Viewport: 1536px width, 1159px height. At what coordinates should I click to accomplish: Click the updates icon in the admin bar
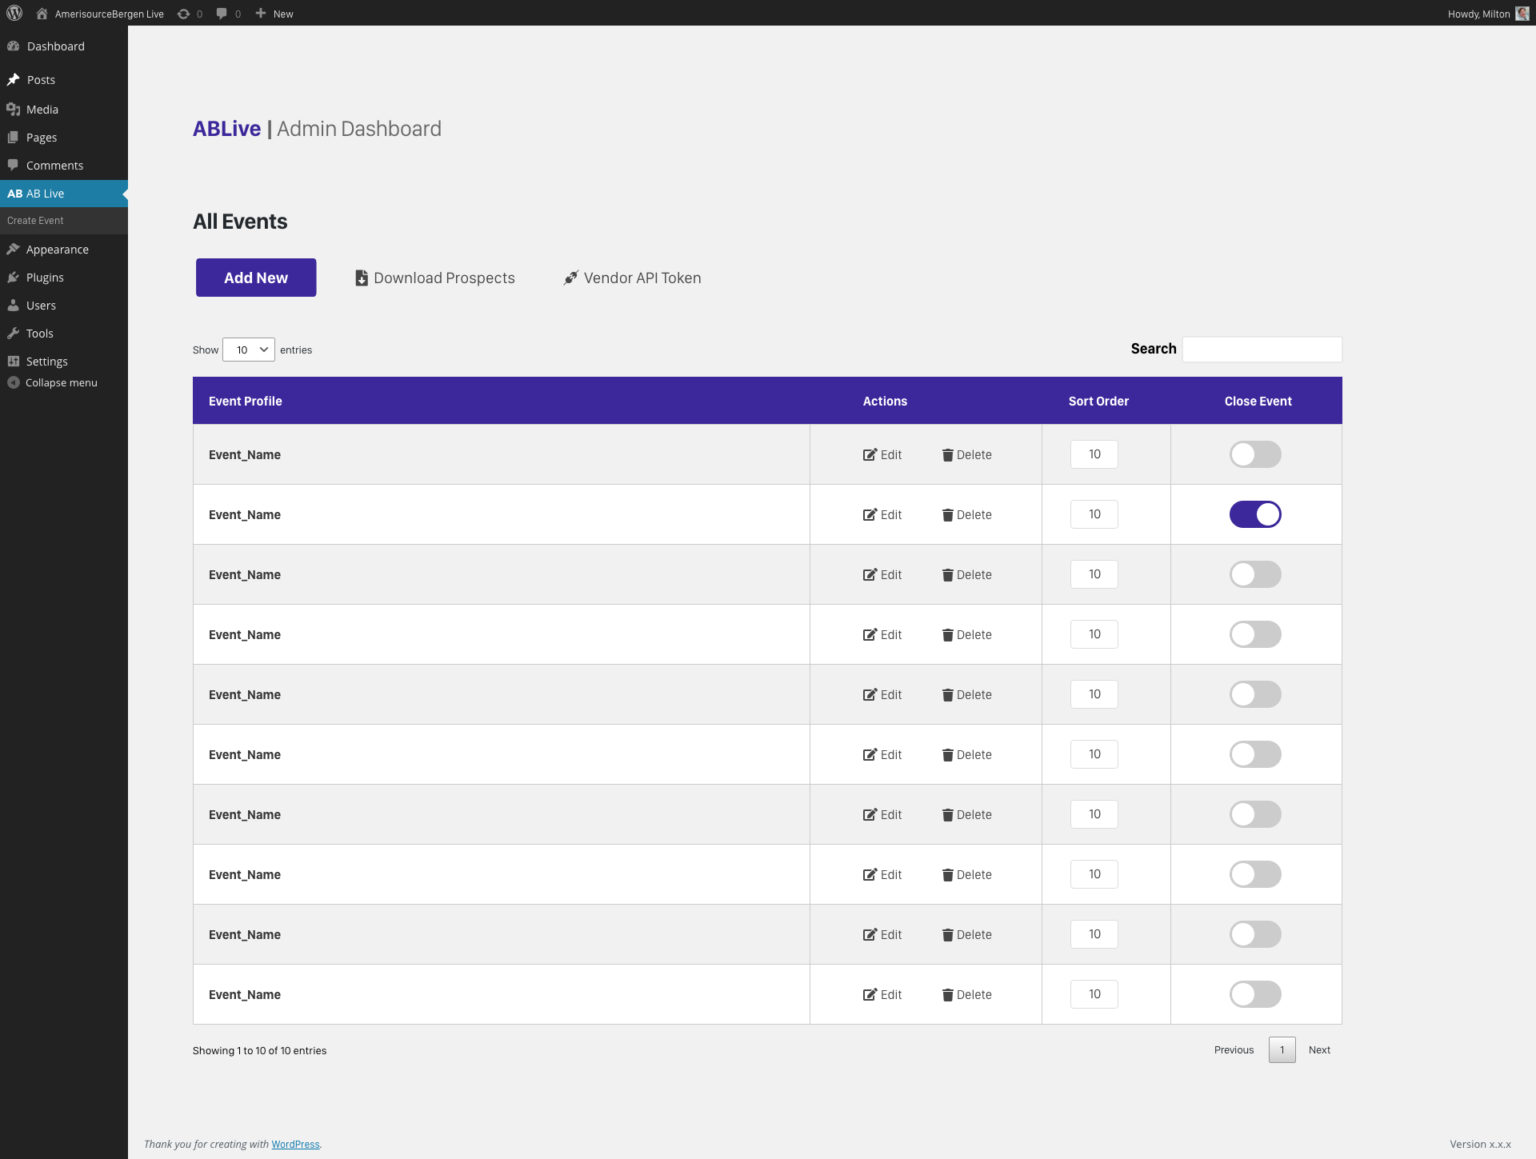(x=184, y=14)
